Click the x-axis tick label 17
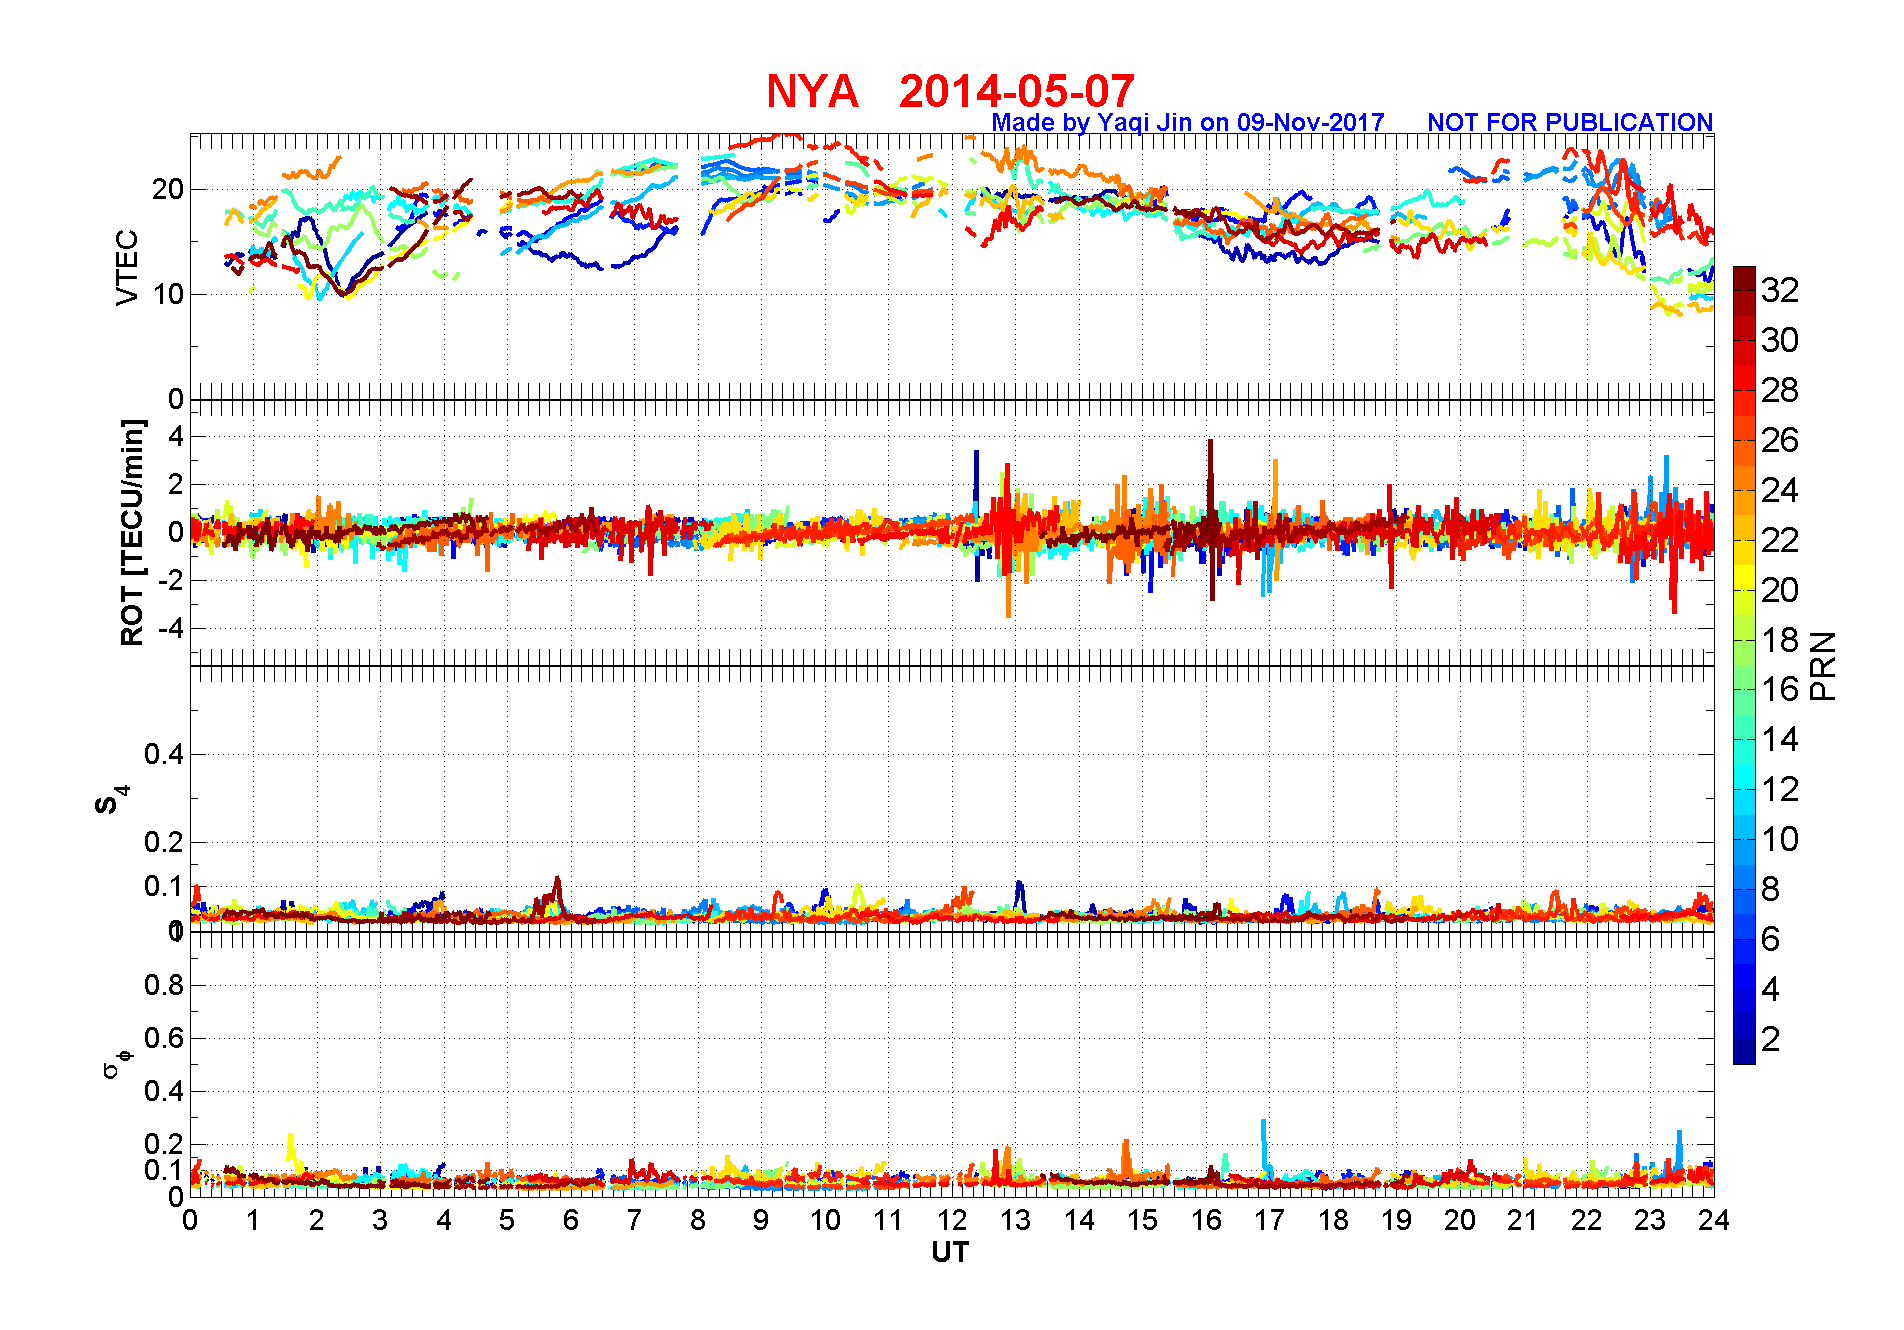This screenshot has width=1904, height=1330. (1269, 1220)
